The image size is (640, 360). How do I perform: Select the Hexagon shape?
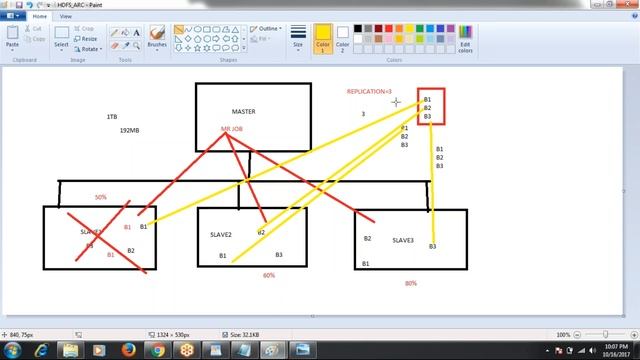click(x=207, y=39)
